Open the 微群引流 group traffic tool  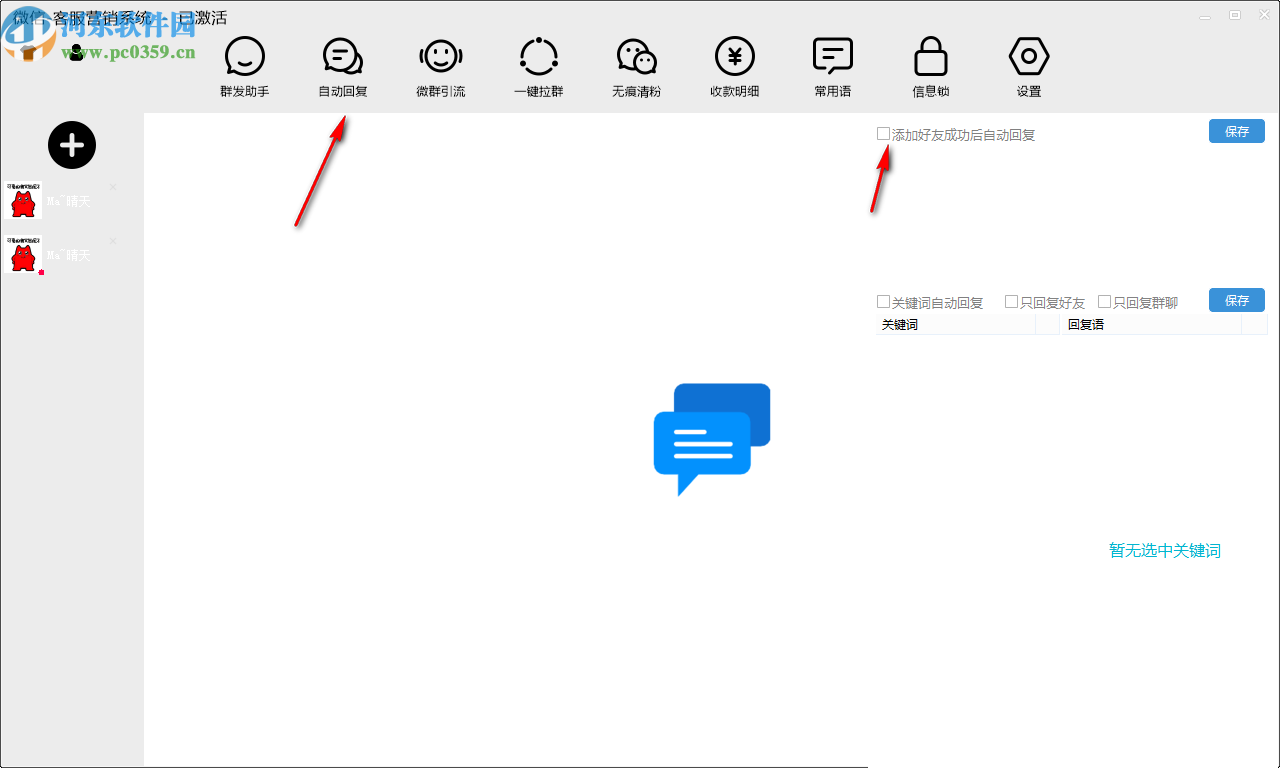441,68
